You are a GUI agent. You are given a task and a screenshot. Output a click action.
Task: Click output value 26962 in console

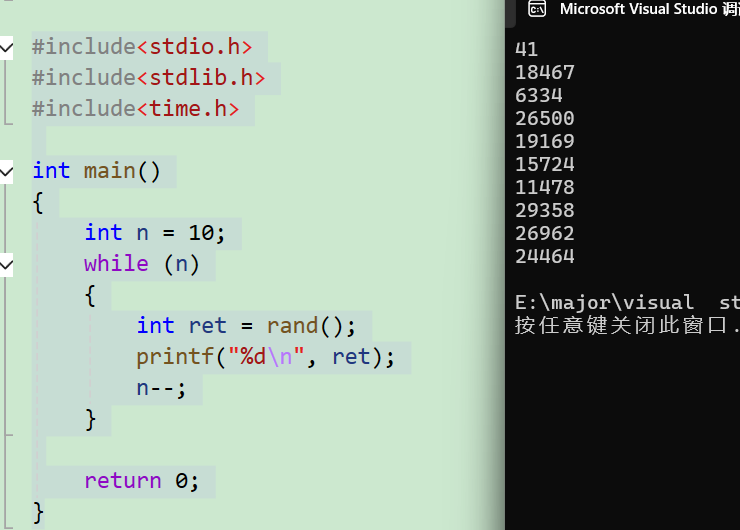(x=545, y=234)
